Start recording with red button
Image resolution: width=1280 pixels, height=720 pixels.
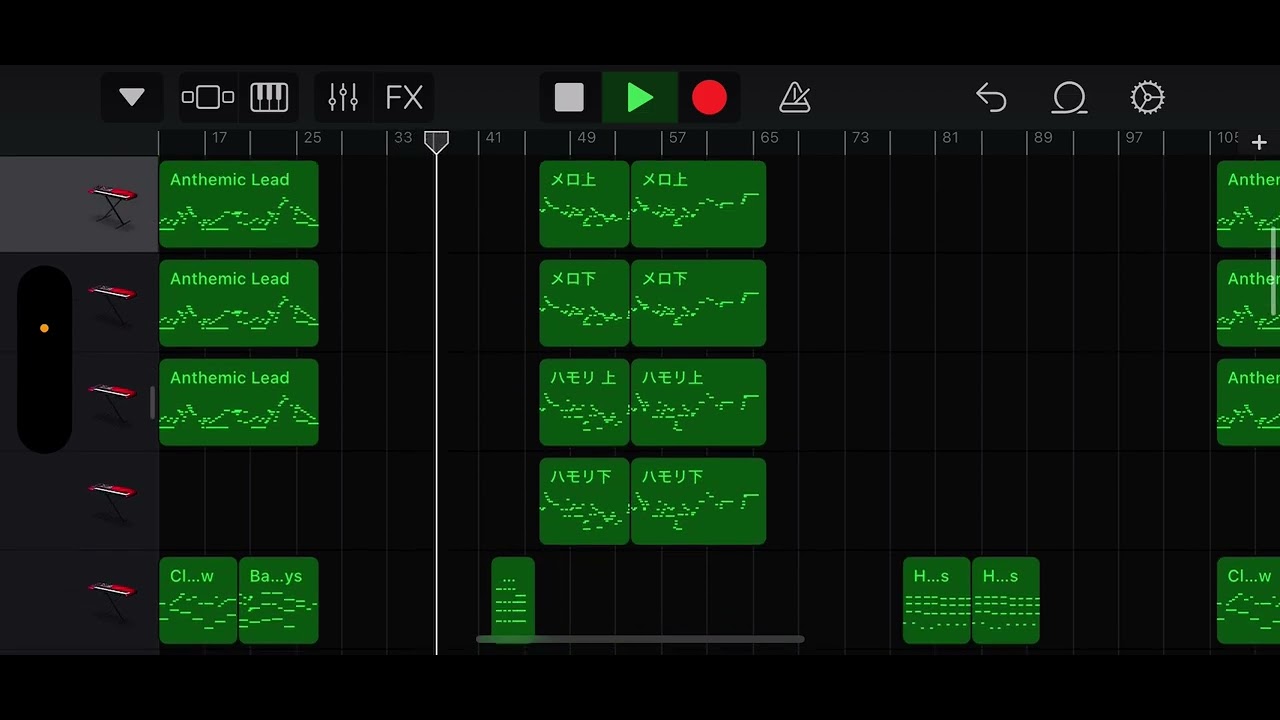(x=709, y=98)
